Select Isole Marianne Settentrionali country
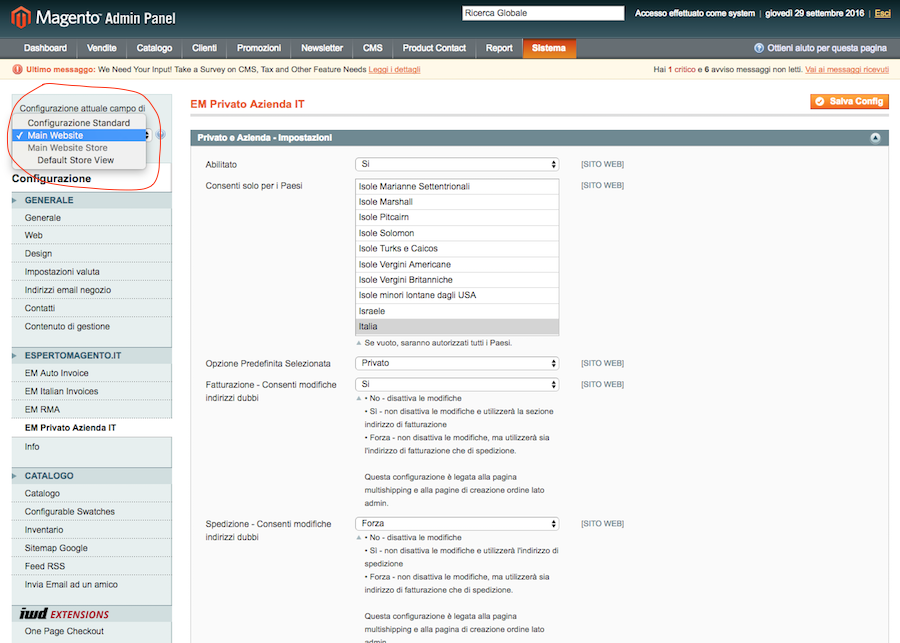This screenshot has width=900, height=643. pos(457,187)
